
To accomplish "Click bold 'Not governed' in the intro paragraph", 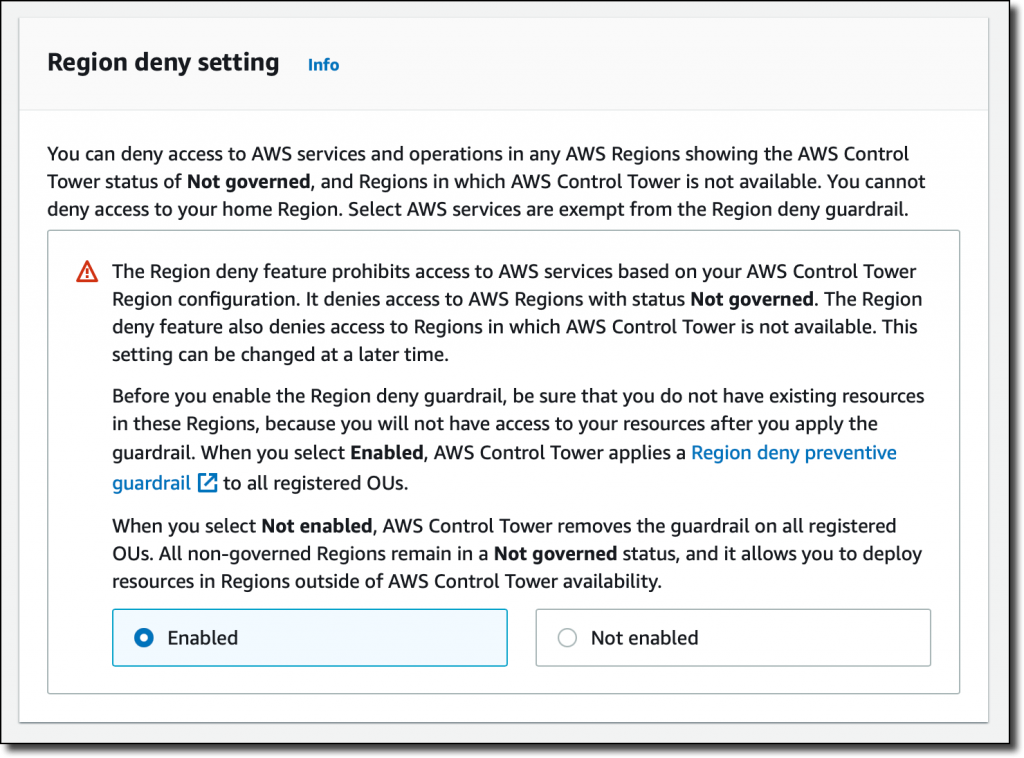I will click(x=249, y=182).
